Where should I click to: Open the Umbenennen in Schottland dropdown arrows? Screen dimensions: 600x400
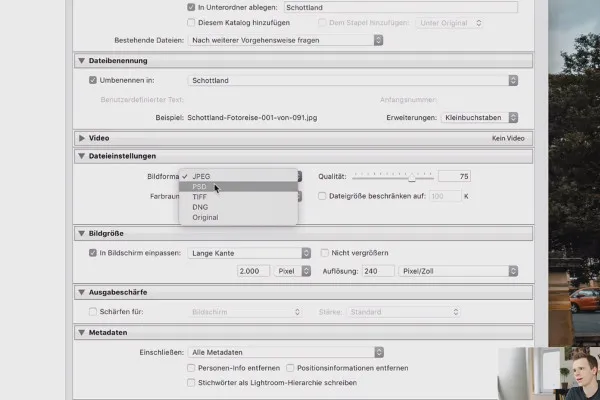pos(513,80)
